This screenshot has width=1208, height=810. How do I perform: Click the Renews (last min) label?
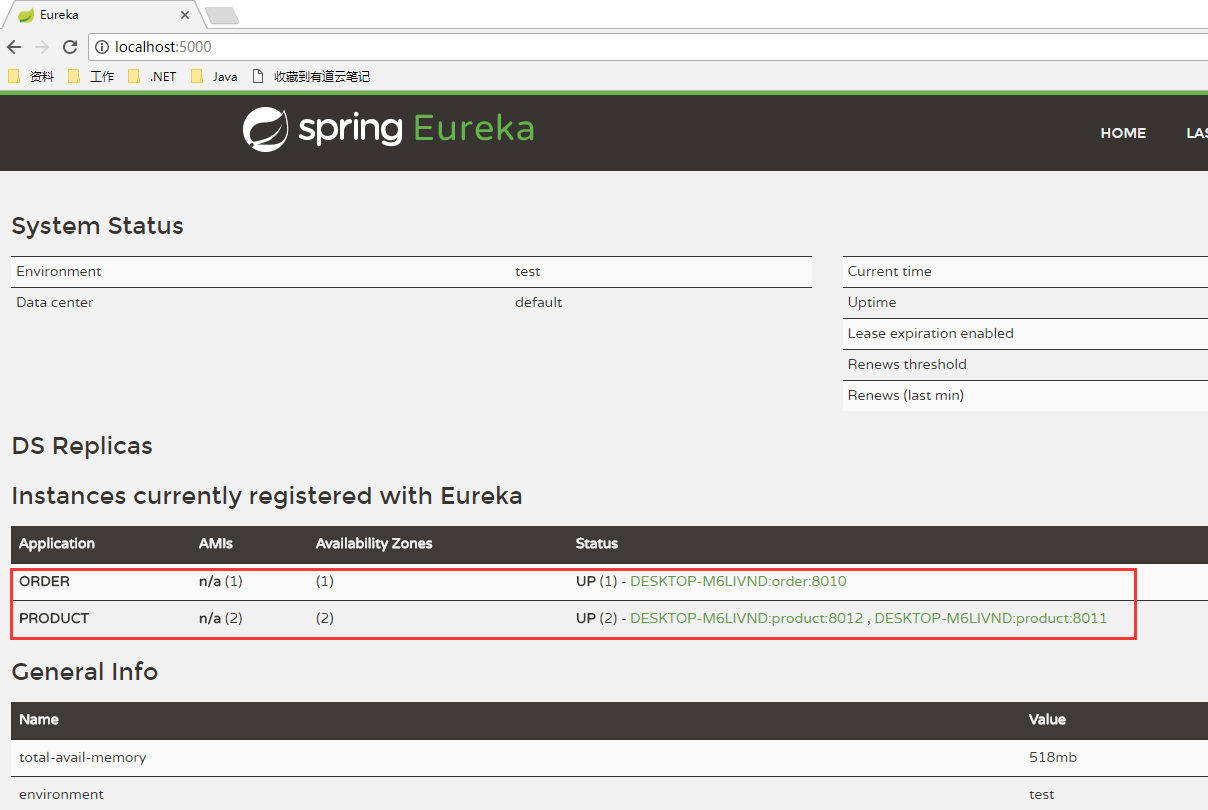(x=906, y=395)
